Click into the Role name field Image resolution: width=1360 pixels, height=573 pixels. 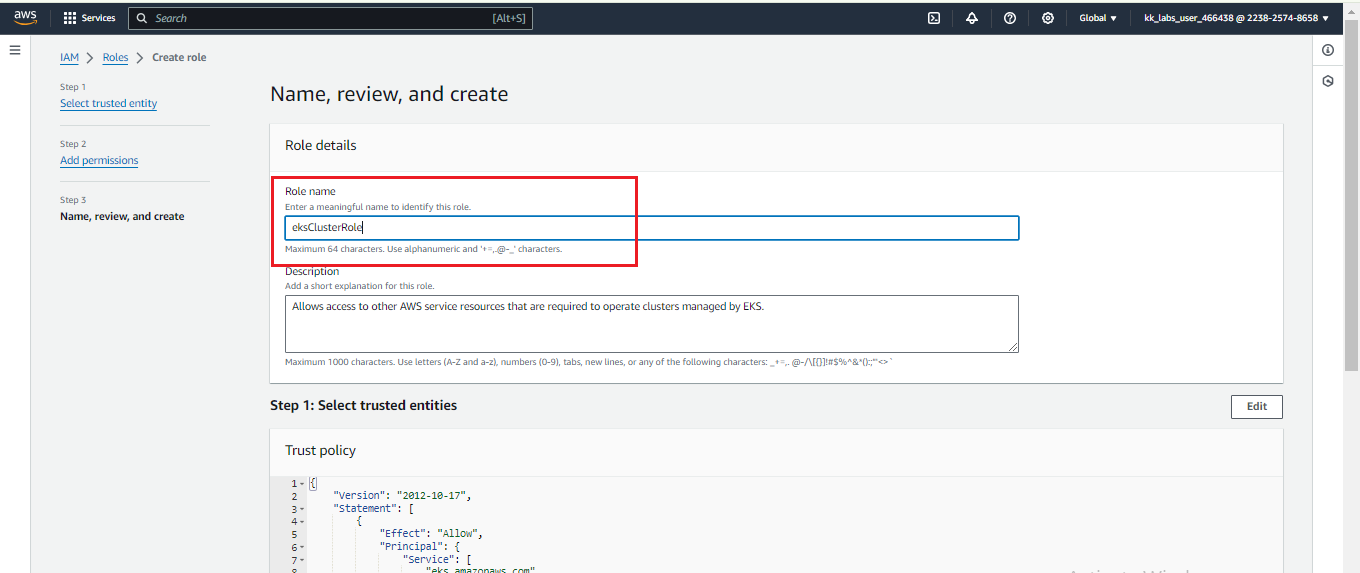[651, 228]
